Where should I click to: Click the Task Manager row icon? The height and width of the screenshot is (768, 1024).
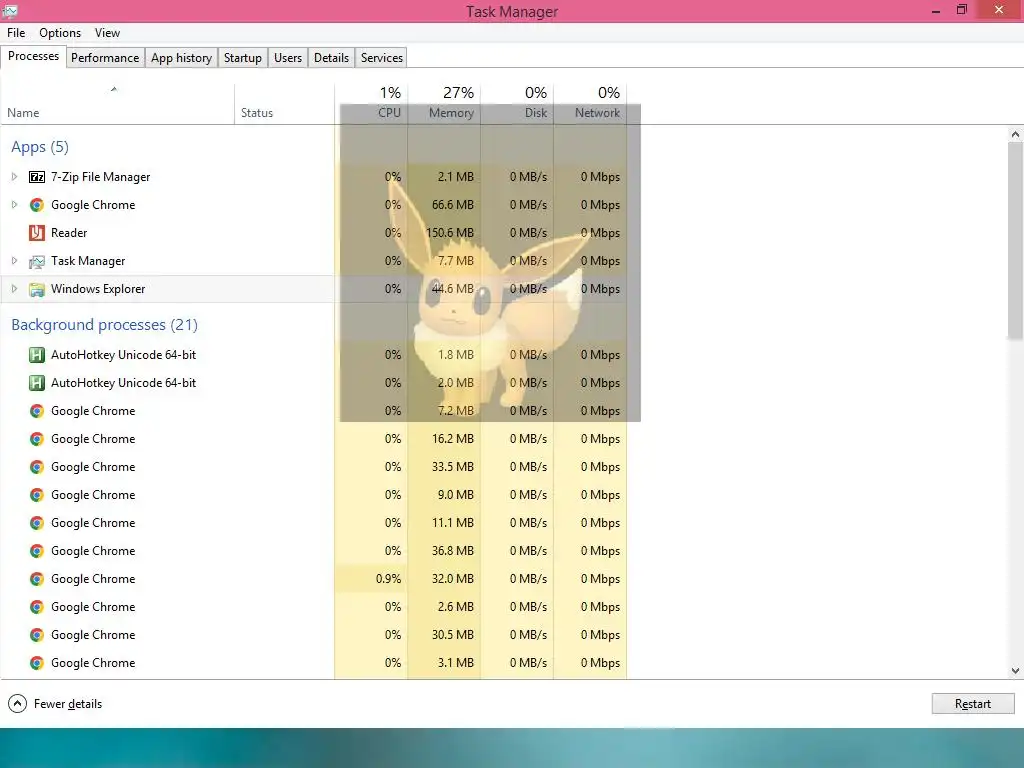pos(37,261)
